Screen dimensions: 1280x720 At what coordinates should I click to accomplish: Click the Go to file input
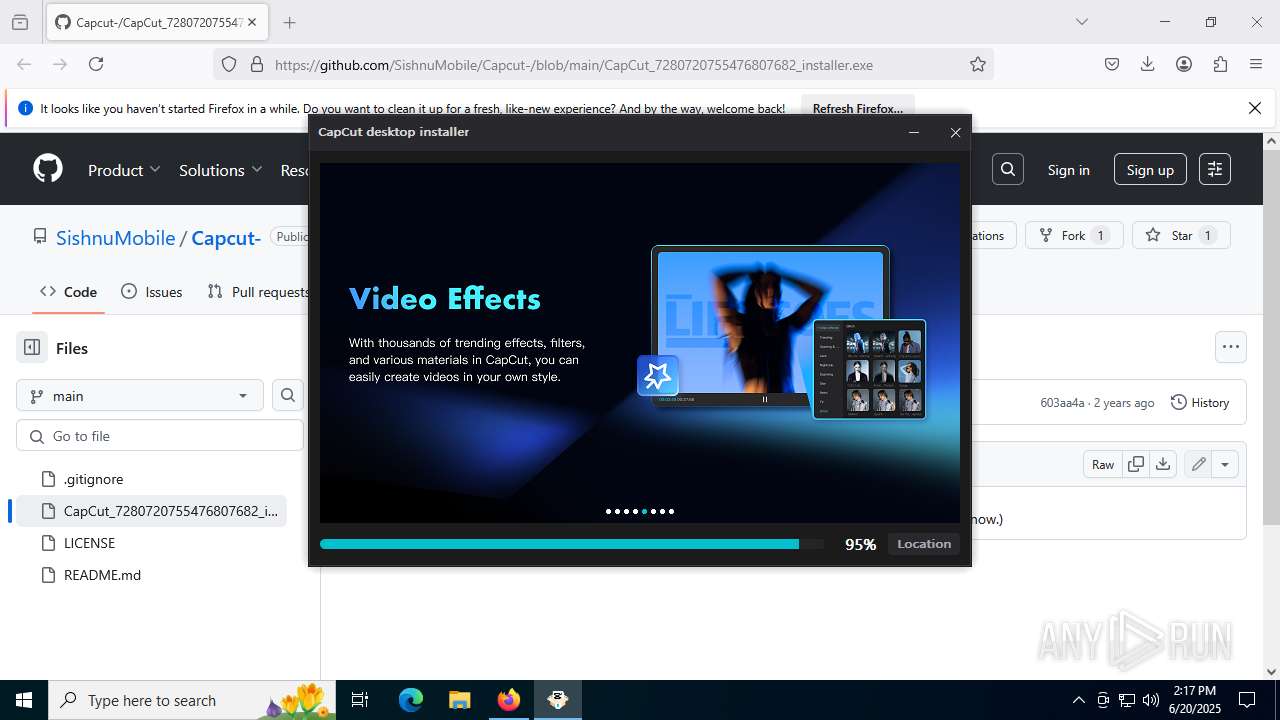pos(160,436)
